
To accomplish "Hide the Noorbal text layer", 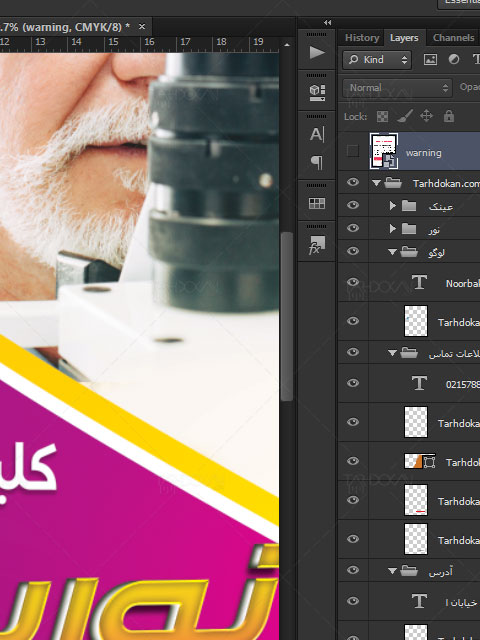I will tap(353, 282).
